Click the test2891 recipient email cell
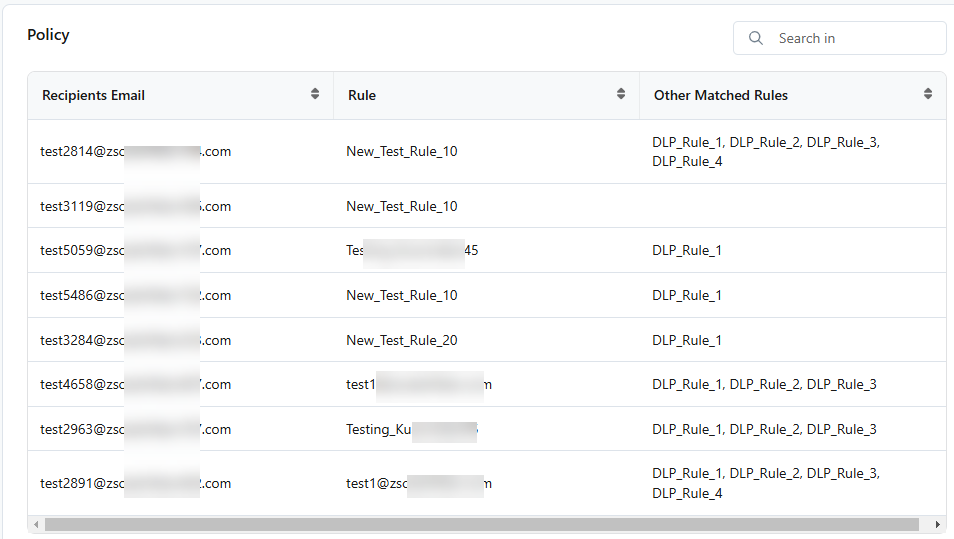 click(135, 483)
